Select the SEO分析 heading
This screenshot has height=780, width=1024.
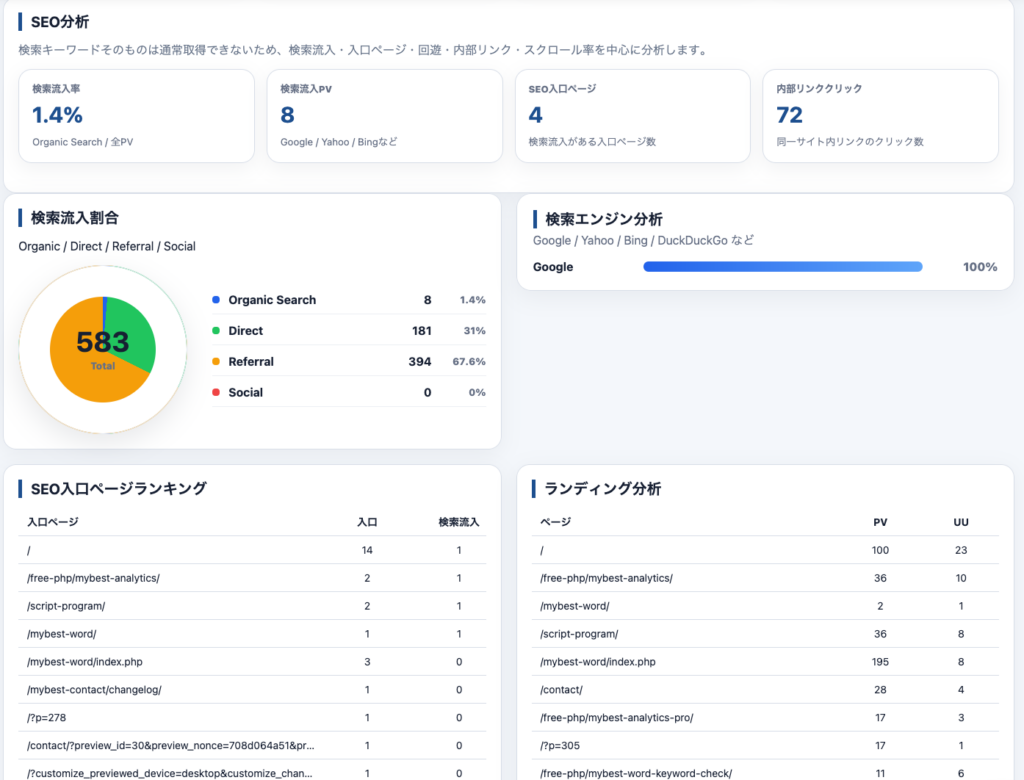60,22
